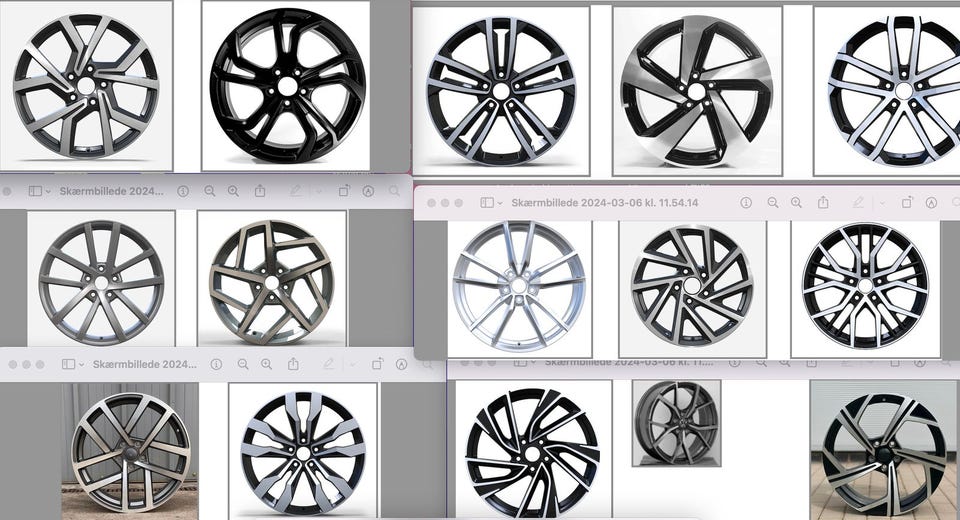Viewport: 960px width, 520px height.
Task: Toggle sidebar in the 11.54.14 Preview window
Action: [487, 203]
